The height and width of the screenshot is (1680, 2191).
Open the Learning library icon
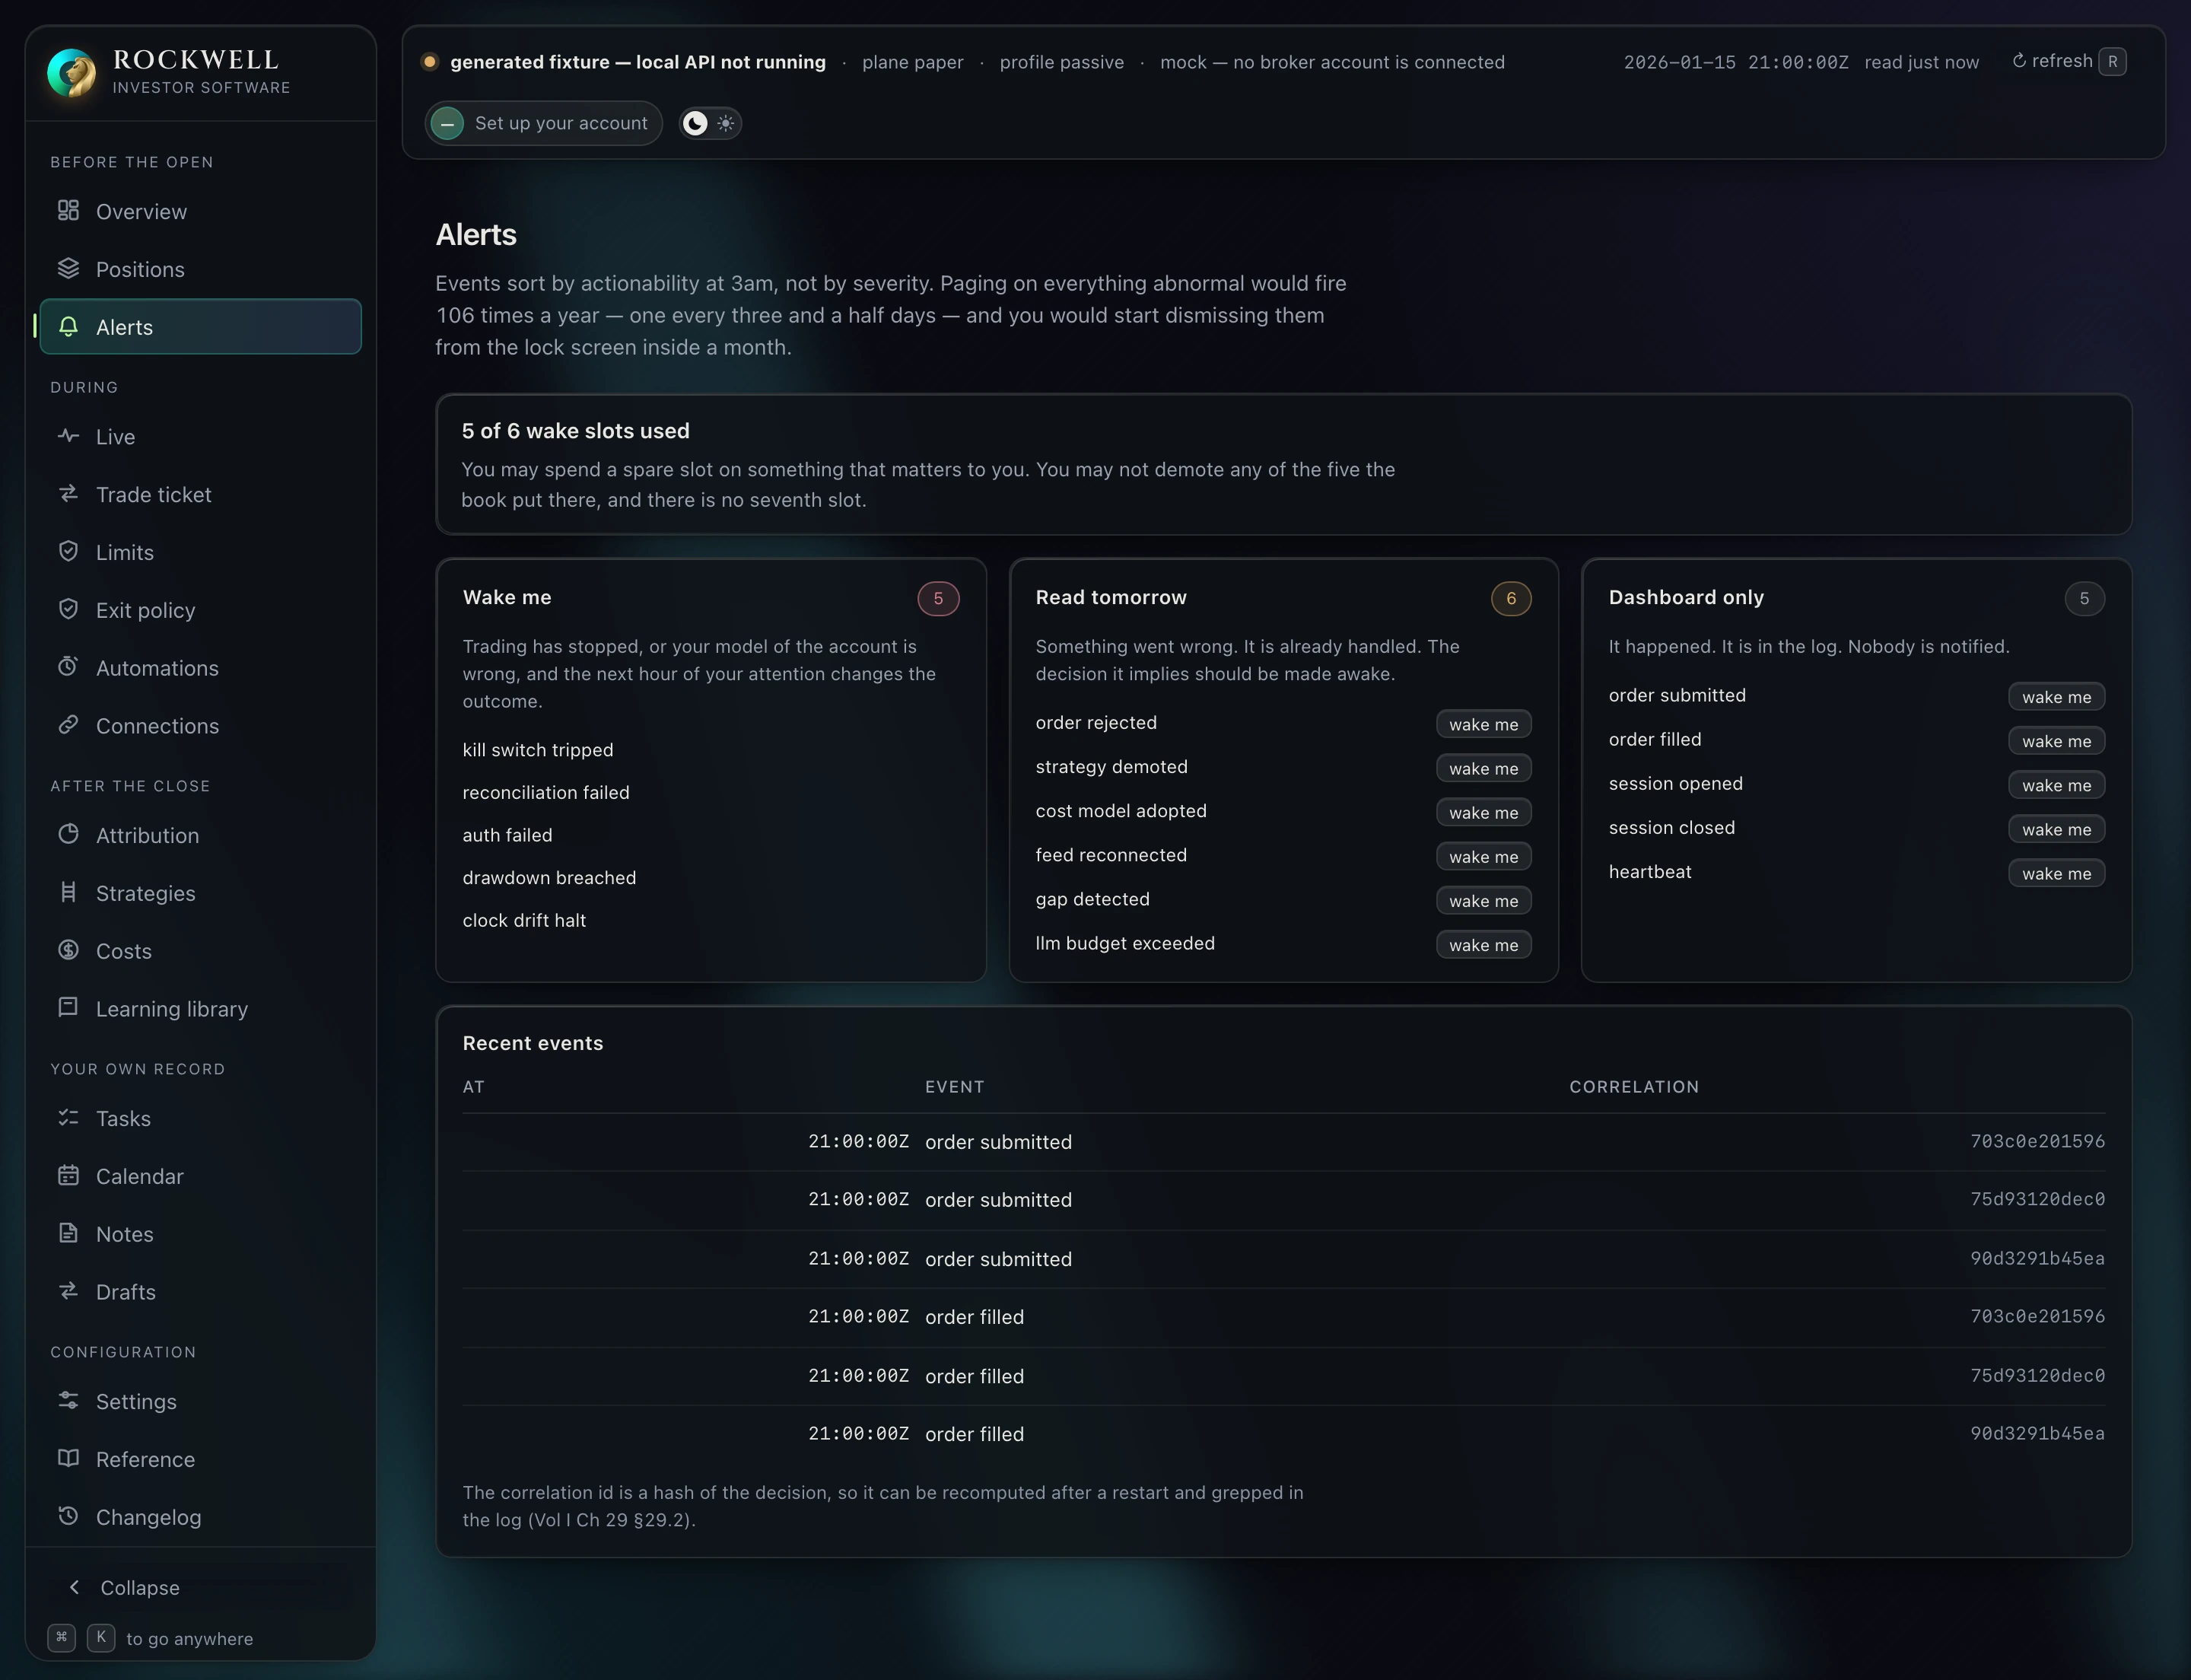[68, 1008]
